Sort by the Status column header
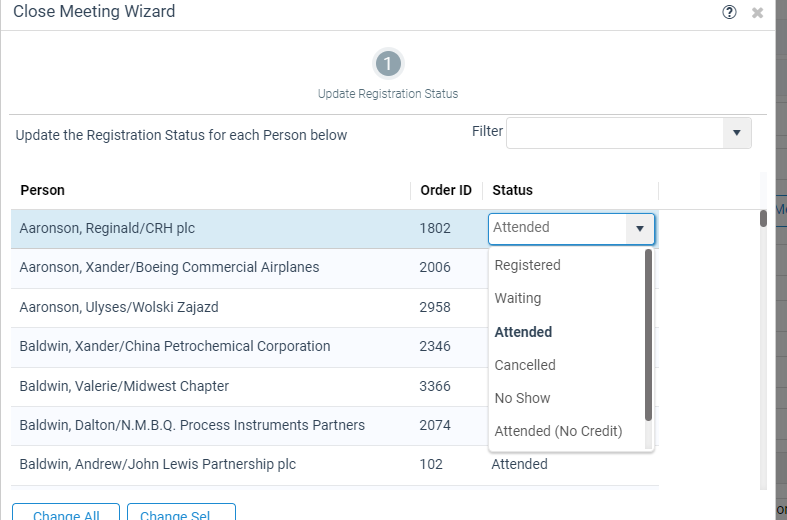The width and height of the screenshot is (787, 520). pos(571,190)
